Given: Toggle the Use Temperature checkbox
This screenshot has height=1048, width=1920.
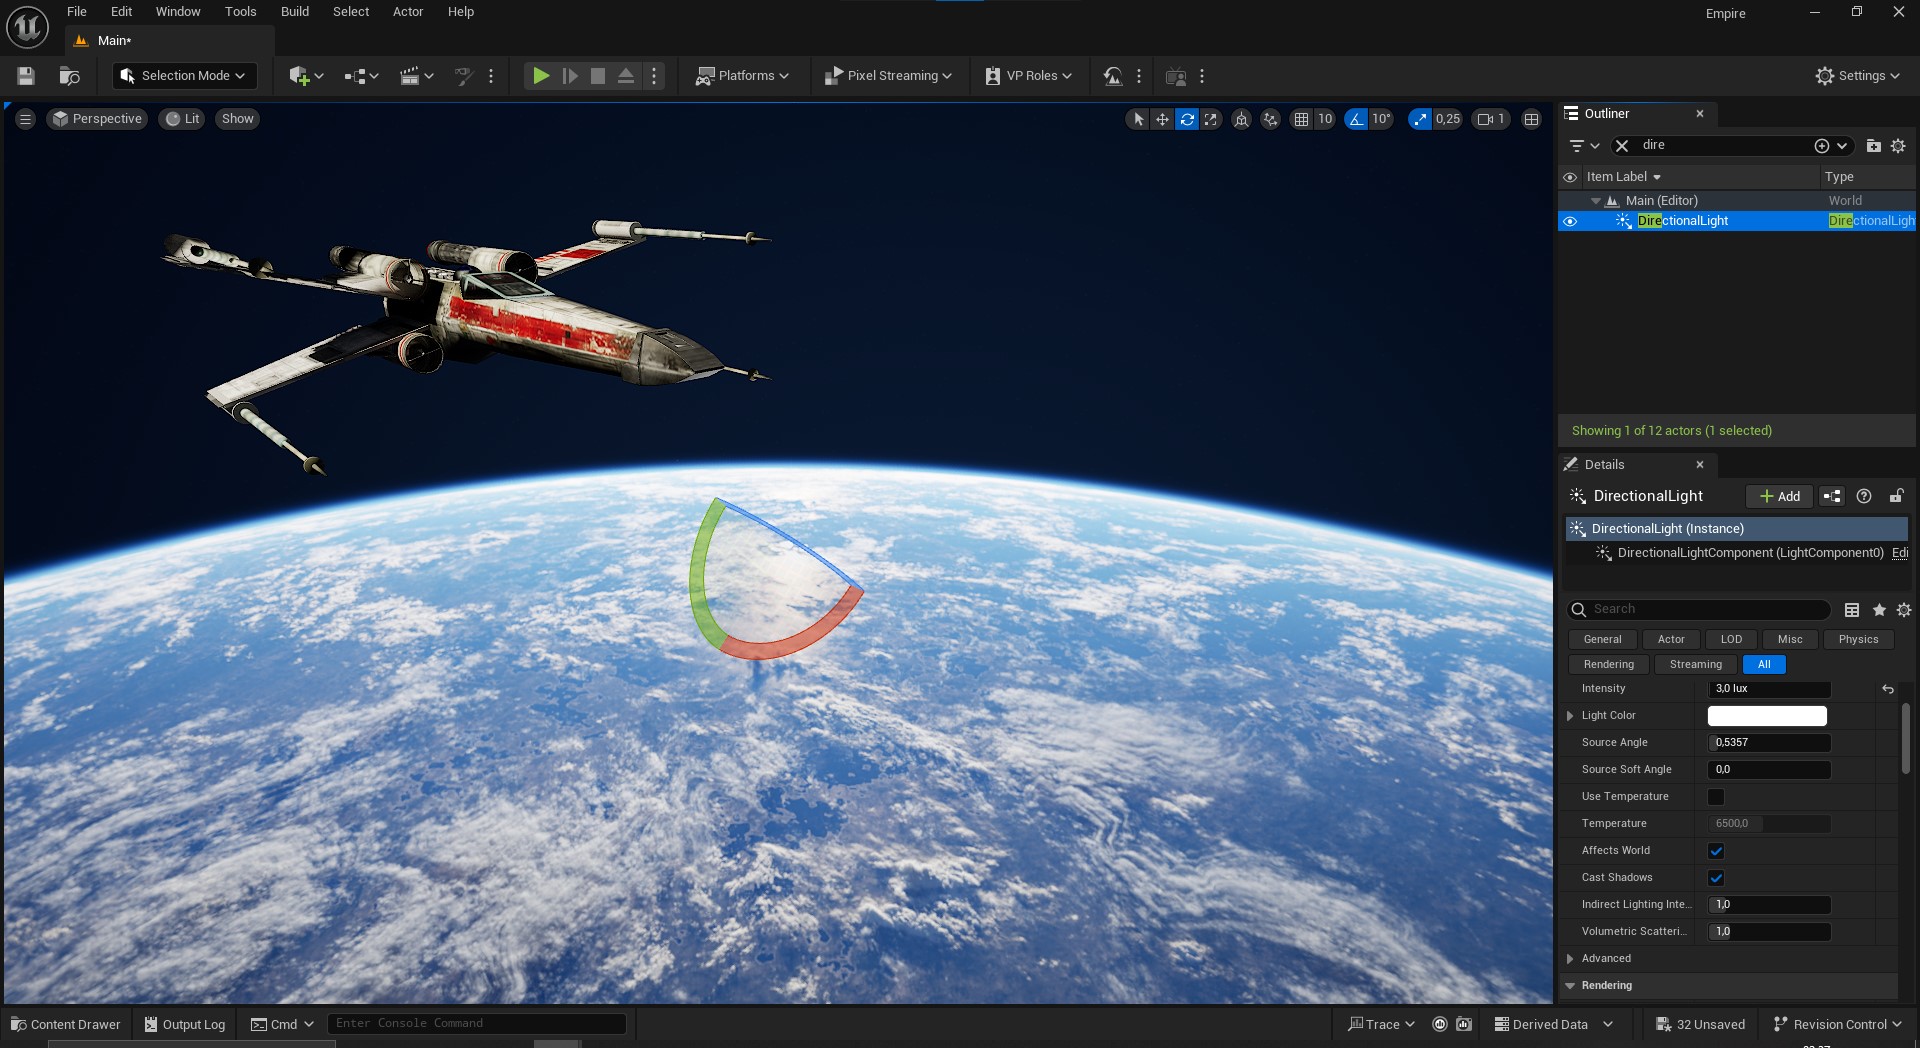Looking at the screenshot, I should (1716, 797).
